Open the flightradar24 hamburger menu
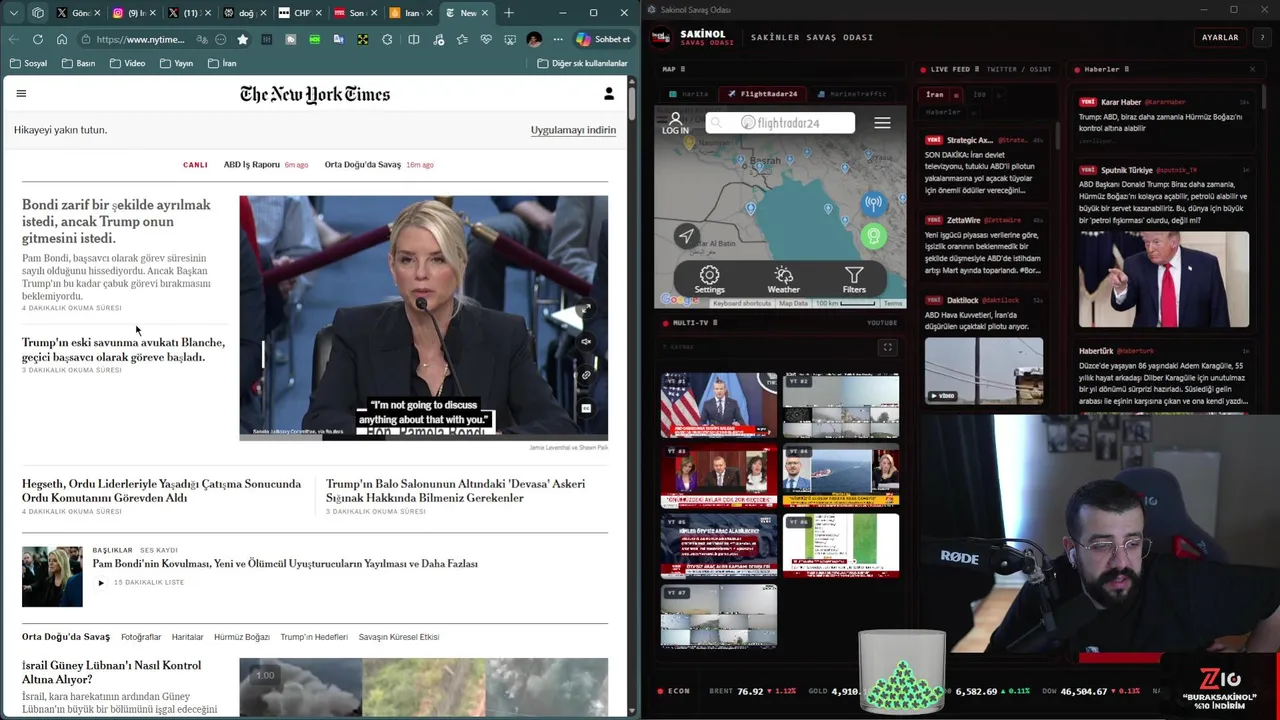Image resolution: width=1280 pixels, height=720 pixels. pos(882,123)
